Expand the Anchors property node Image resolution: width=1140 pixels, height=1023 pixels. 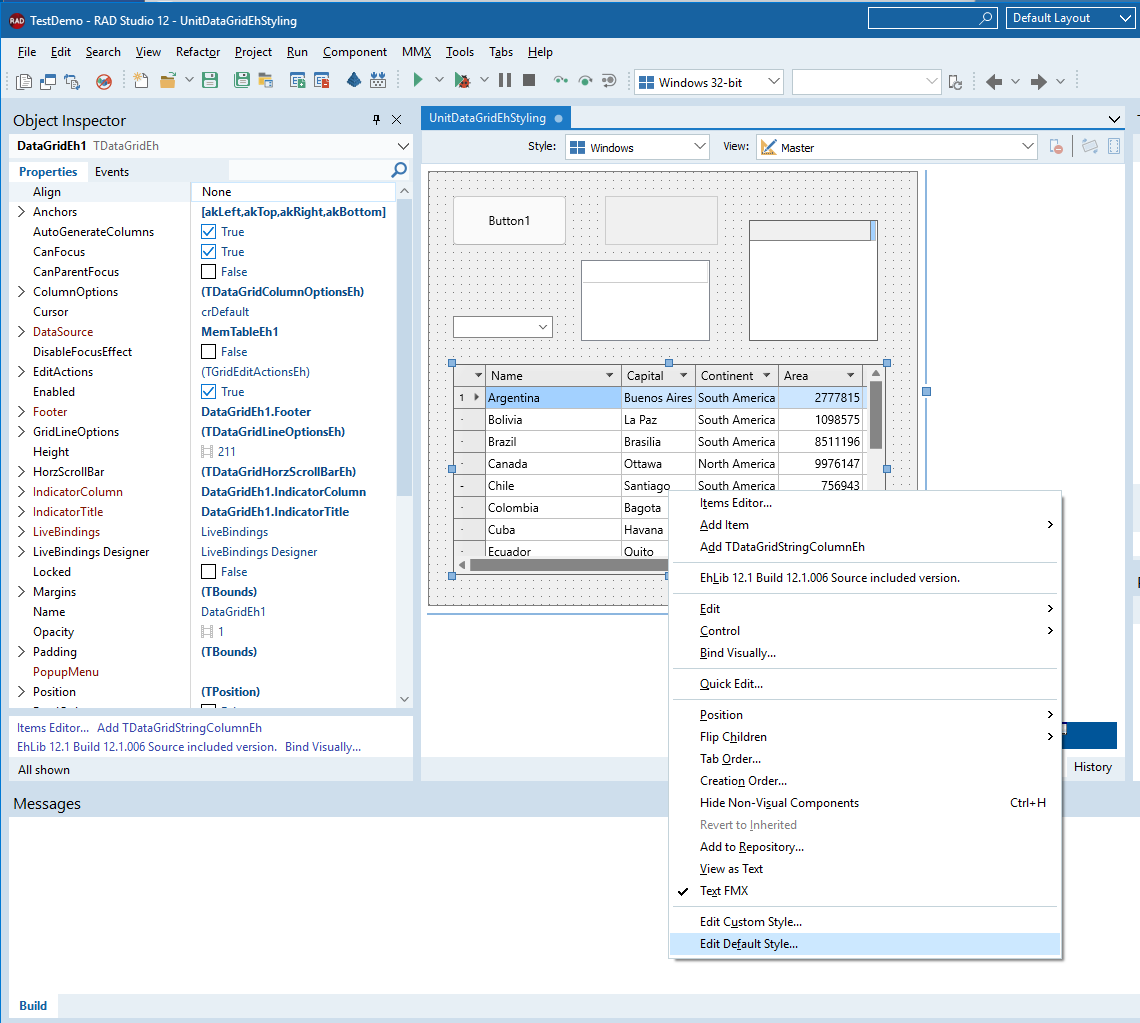coord(22,212)
